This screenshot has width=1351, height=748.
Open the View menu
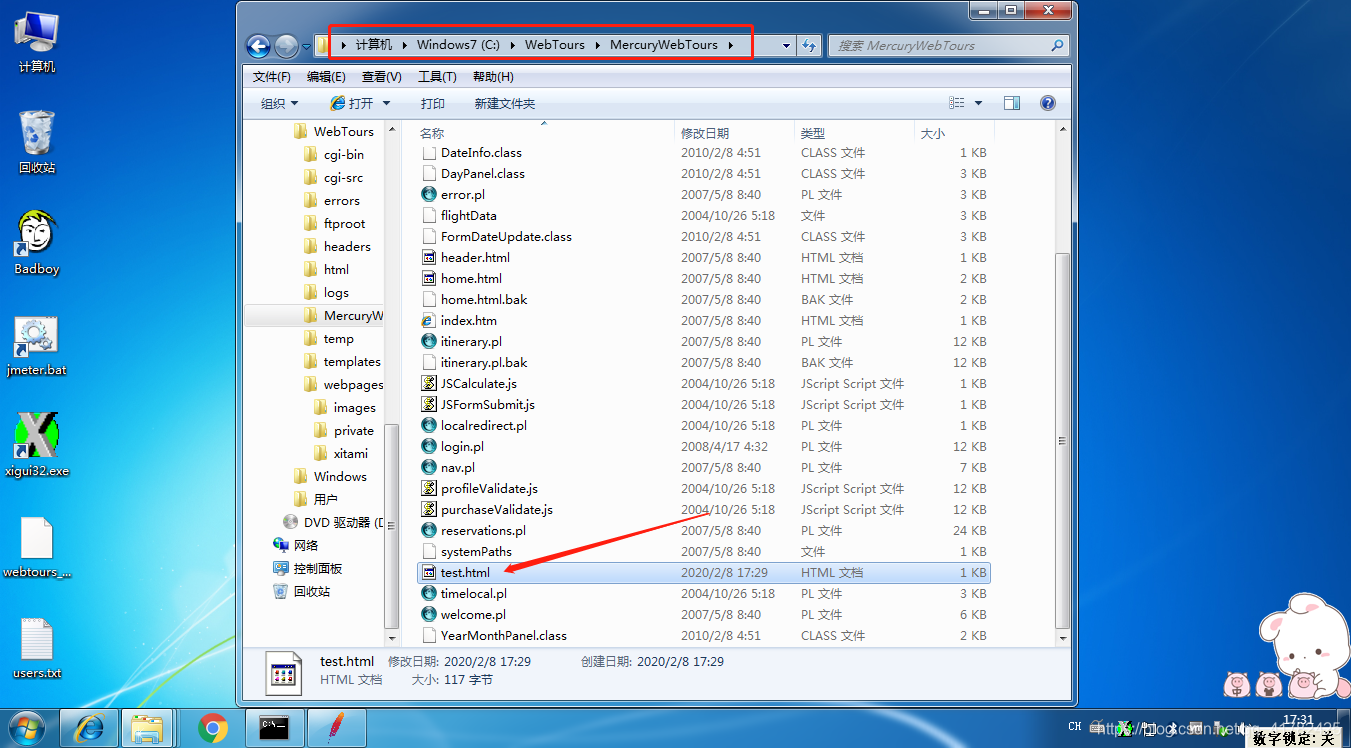pyautogui.click(x=381, y=77)
